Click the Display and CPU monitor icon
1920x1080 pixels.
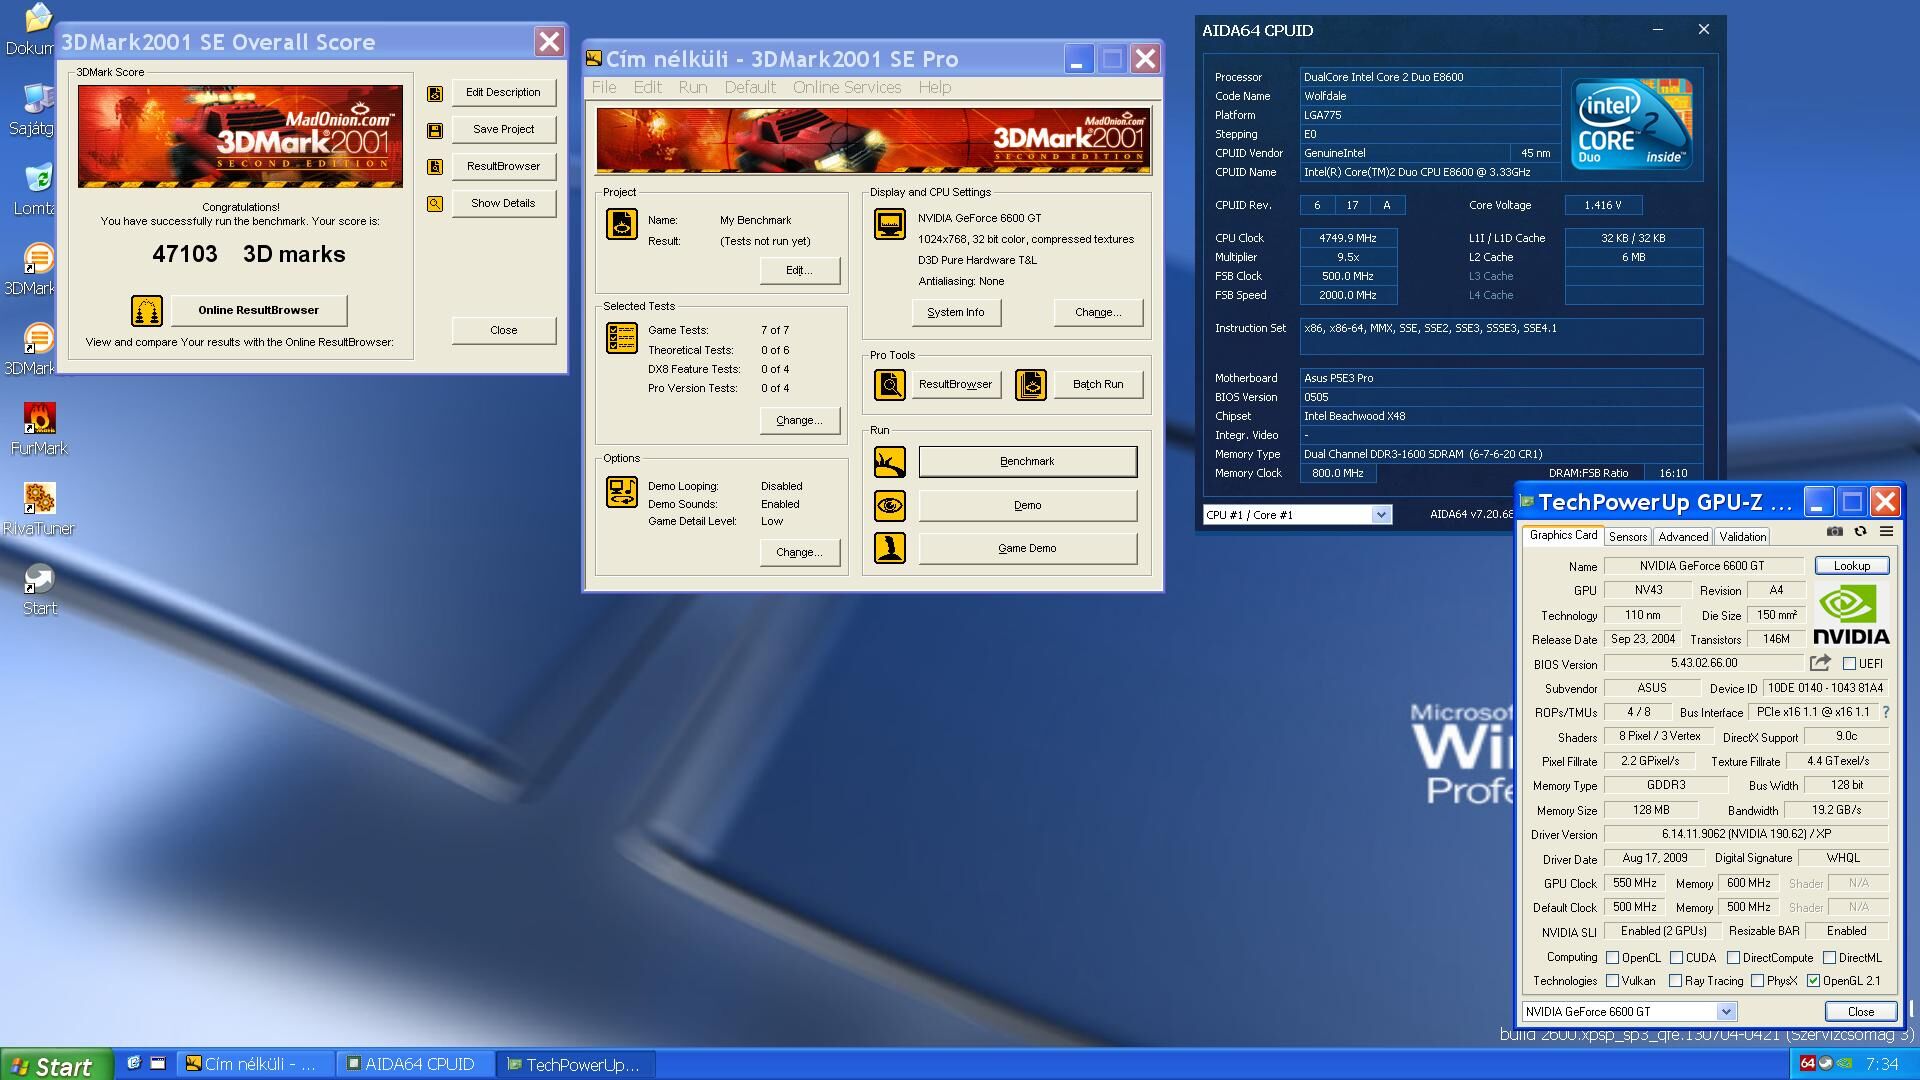[x=890, y=224]
